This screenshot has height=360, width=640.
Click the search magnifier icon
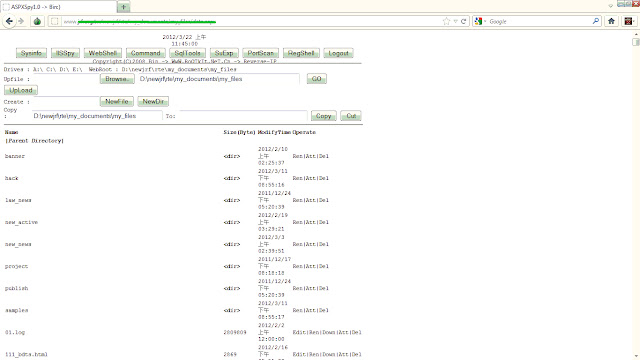596,21
